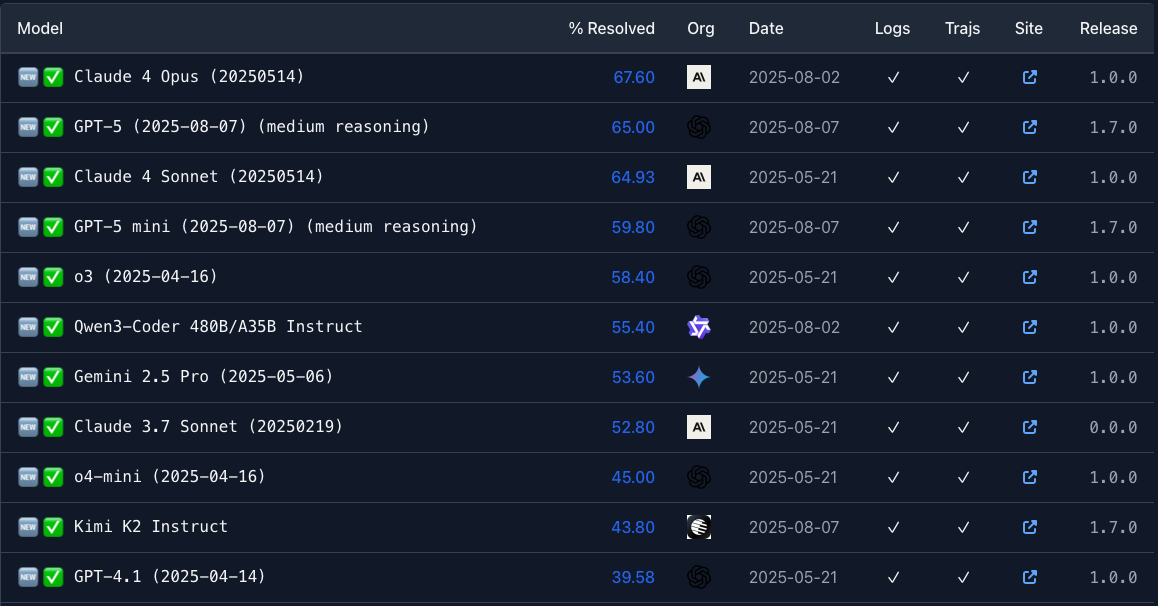This screenshot has width=1158, height=606.
Task: Open the 59.80 resolved score link
Action: (633, 227)
